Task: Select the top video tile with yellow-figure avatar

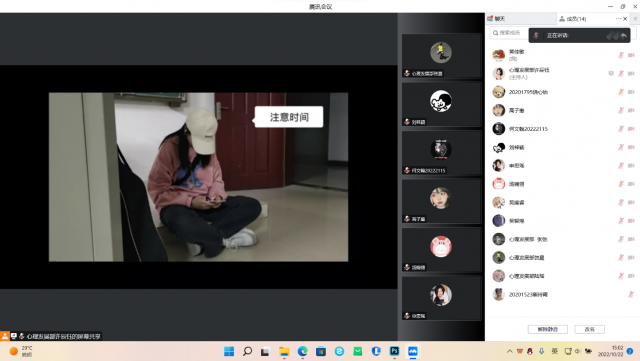Action: click(441, 56)
